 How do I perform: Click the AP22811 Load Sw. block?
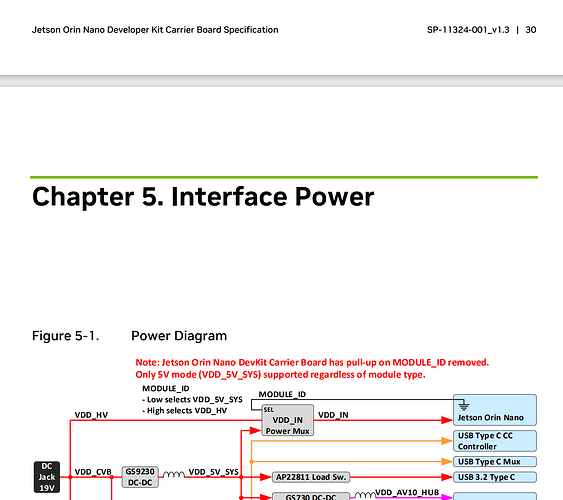coord(311,477)
